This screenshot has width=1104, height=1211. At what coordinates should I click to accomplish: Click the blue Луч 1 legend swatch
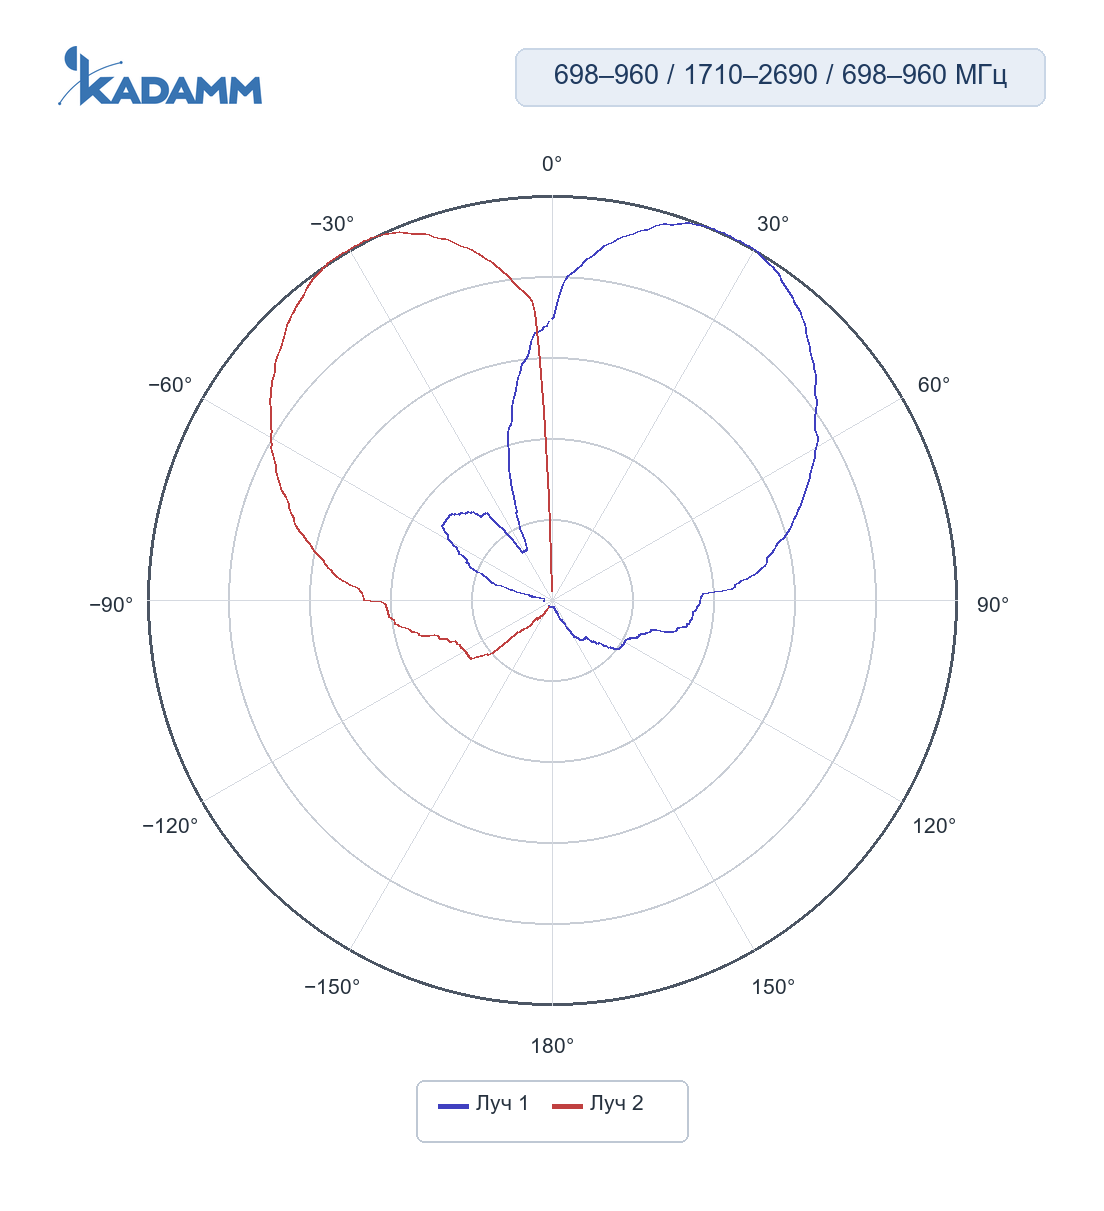pos(453,1105)
